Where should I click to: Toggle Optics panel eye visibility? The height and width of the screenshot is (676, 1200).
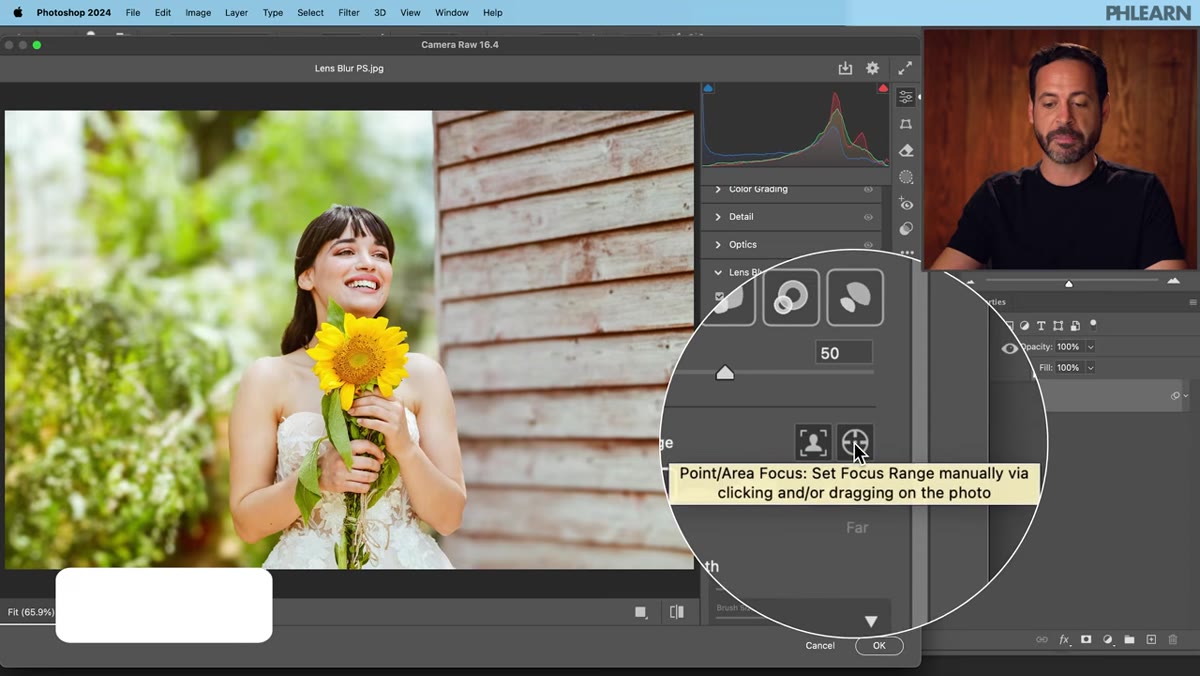tap(868, 245)
